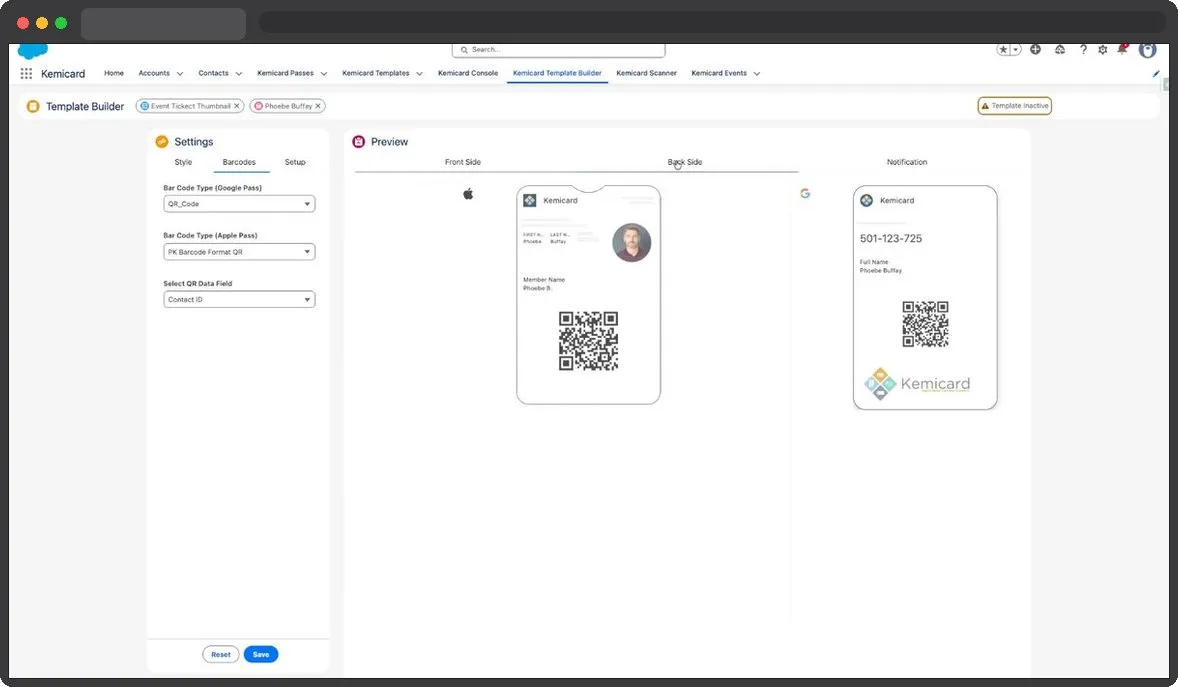Click the QR code on Apple pass
Screen dimensions: 1178x687
[x=588, y=341]
